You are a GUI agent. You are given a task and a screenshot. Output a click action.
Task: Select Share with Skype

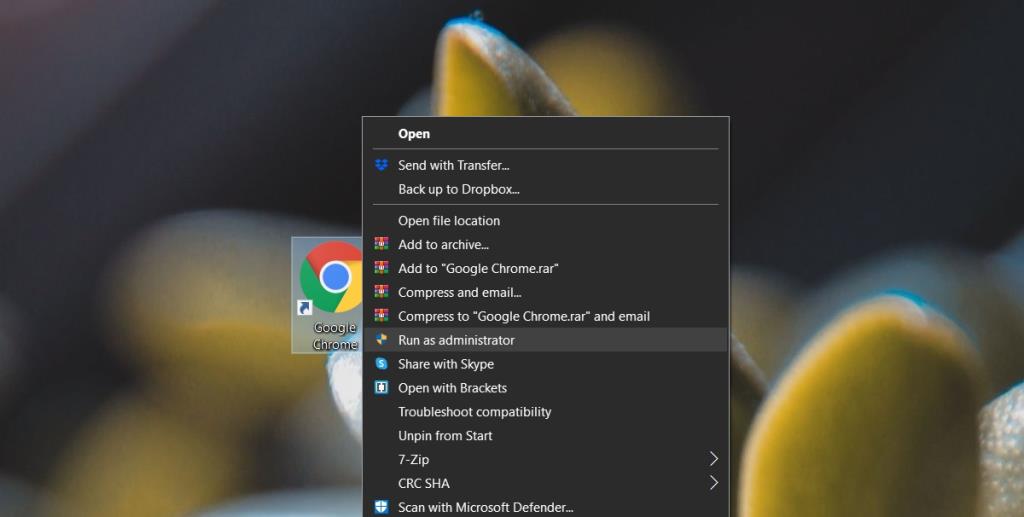(x=546, y=364)
